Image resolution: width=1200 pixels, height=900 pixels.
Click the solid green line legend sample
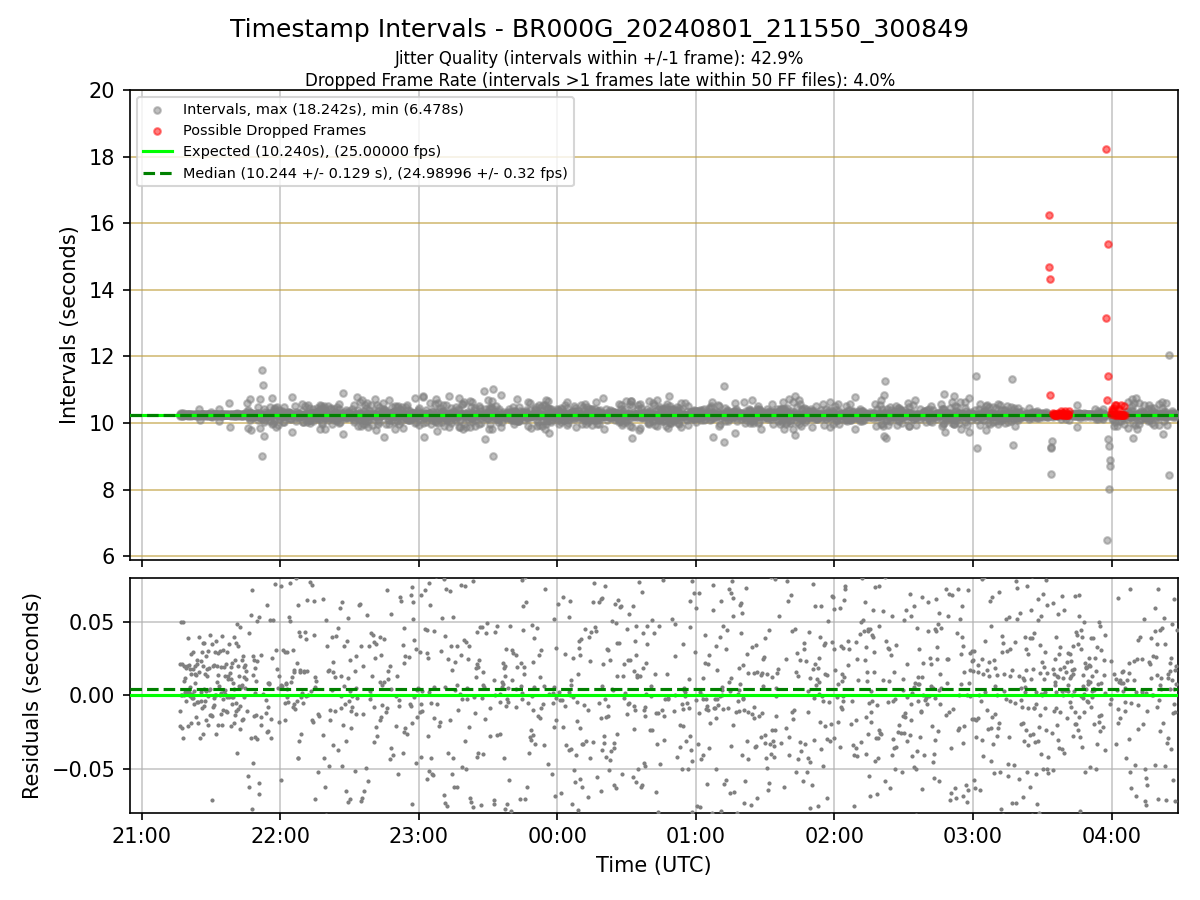(158, 152)
